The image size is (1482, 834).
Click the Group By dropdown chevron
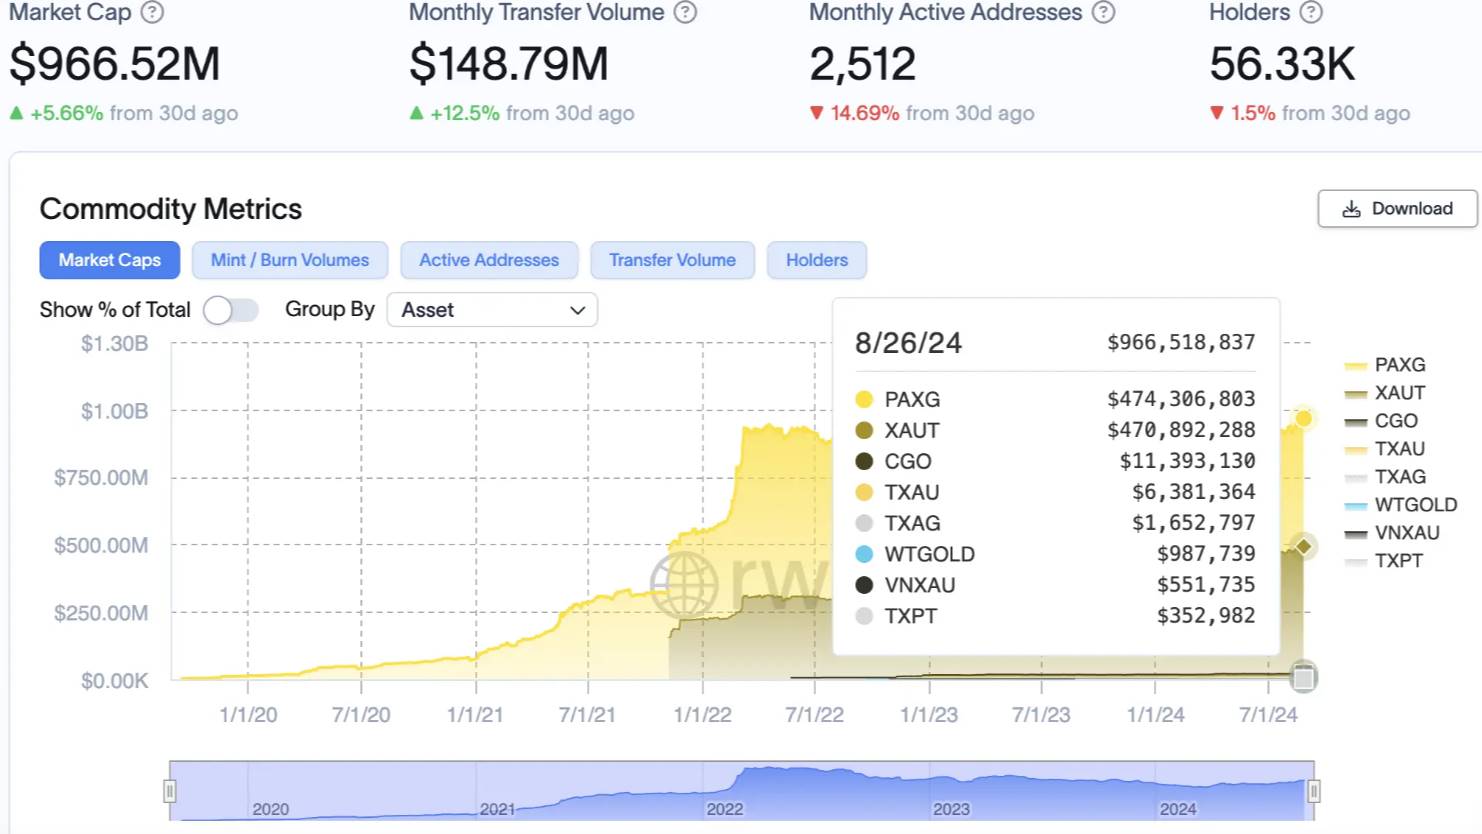pyautogui.click(x=577, y=310)
